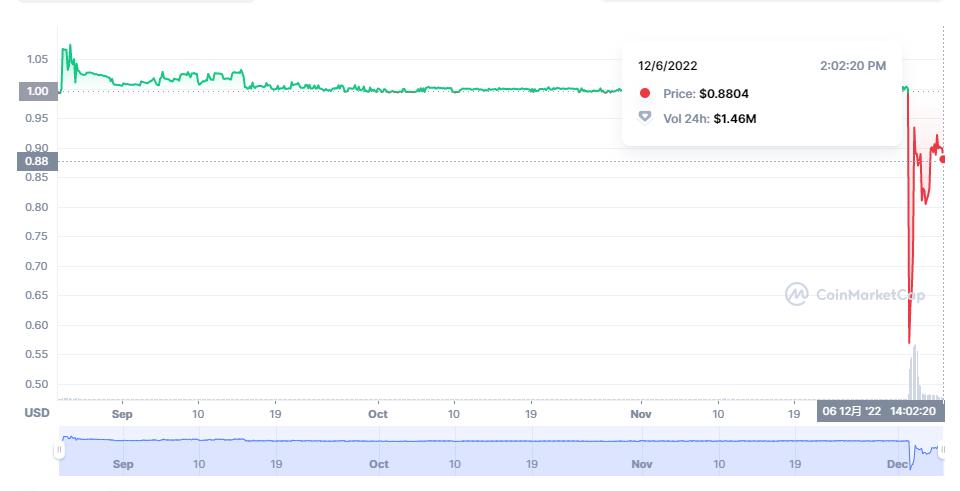Click the 'Vol 24h: $1.46M' tooltip text
The height and width of the screenshot is (491, 960).
710,119
